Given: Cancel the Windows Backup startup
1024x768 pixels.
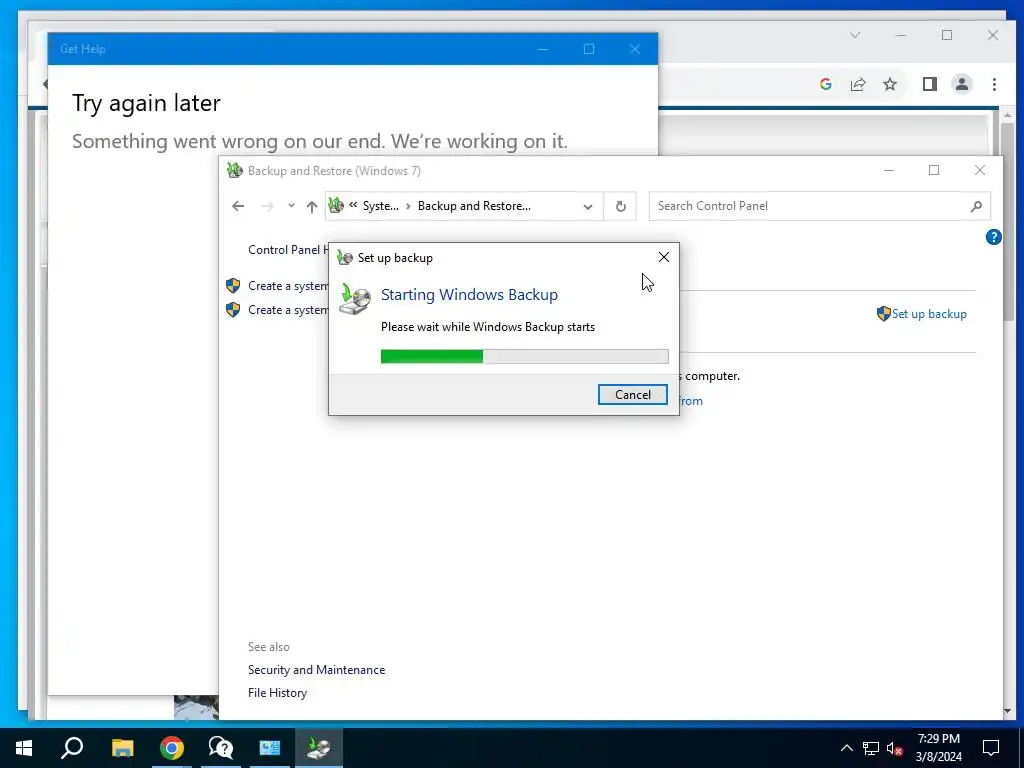Looking at the screenshot, I should coord(632,394).
